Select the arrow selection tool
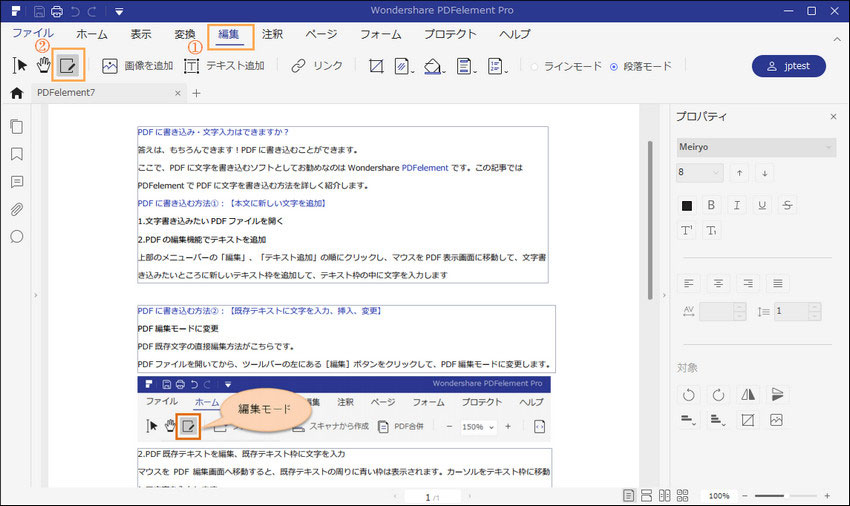 click(x=20, y=66)
